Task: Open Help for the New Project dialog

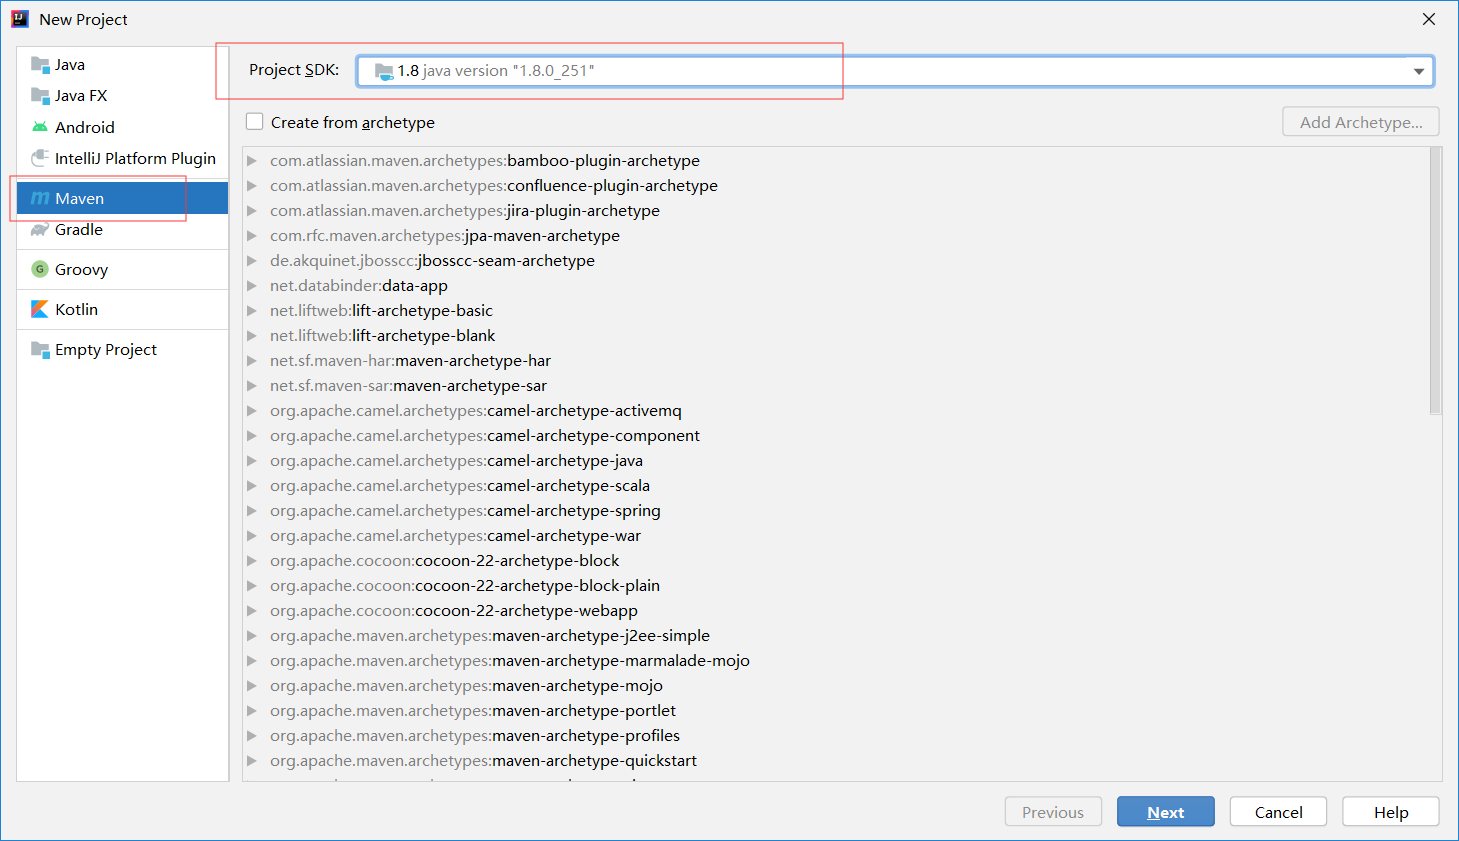Action: (x=1390, y=812)
